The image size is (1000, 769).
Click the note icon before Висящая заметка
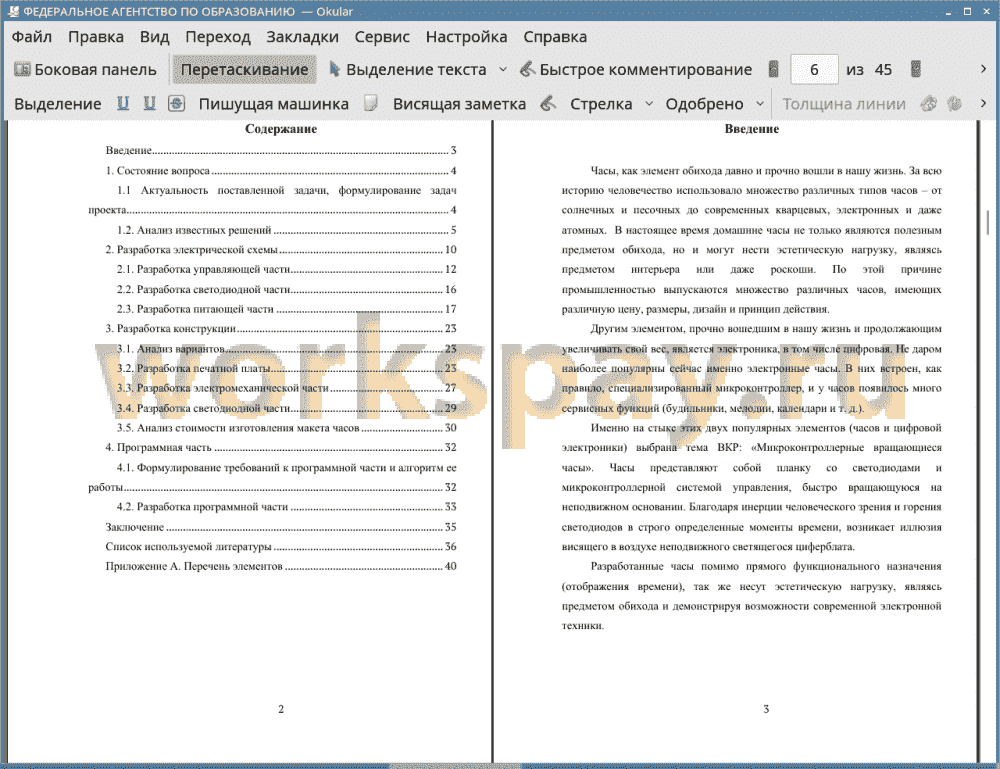pyautogui.click(x=371, y=103)
